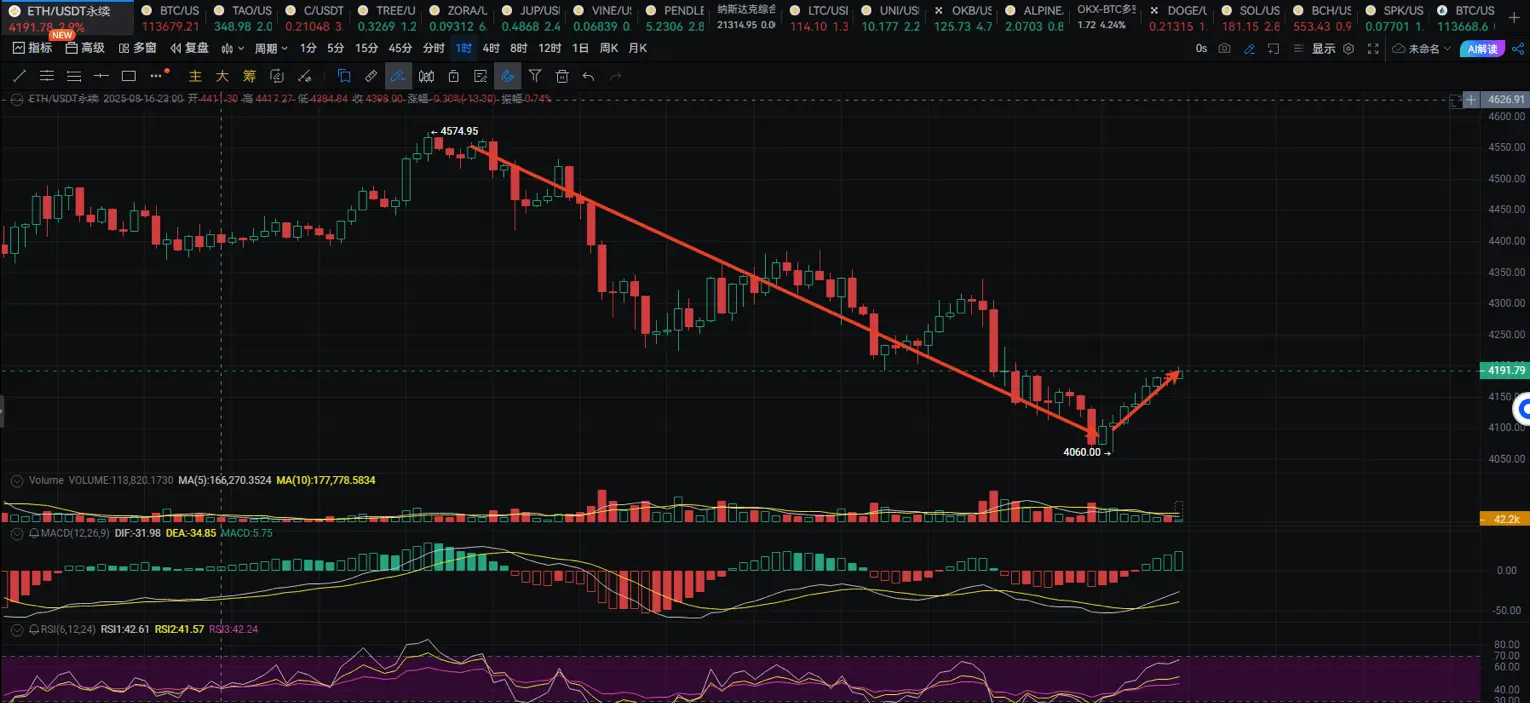
Task: Switch to the 4时 timeframe
Action: [491, 48]
